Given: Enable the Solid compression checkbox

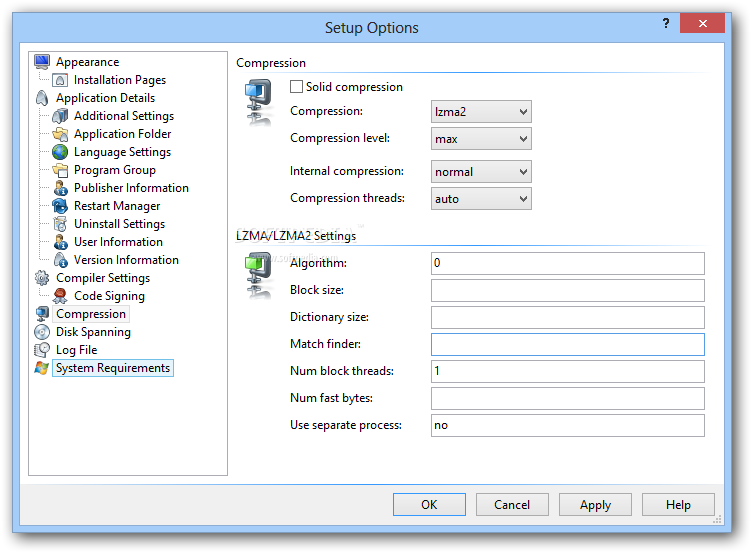Looking at the screenshot, I should pos(296,87).
